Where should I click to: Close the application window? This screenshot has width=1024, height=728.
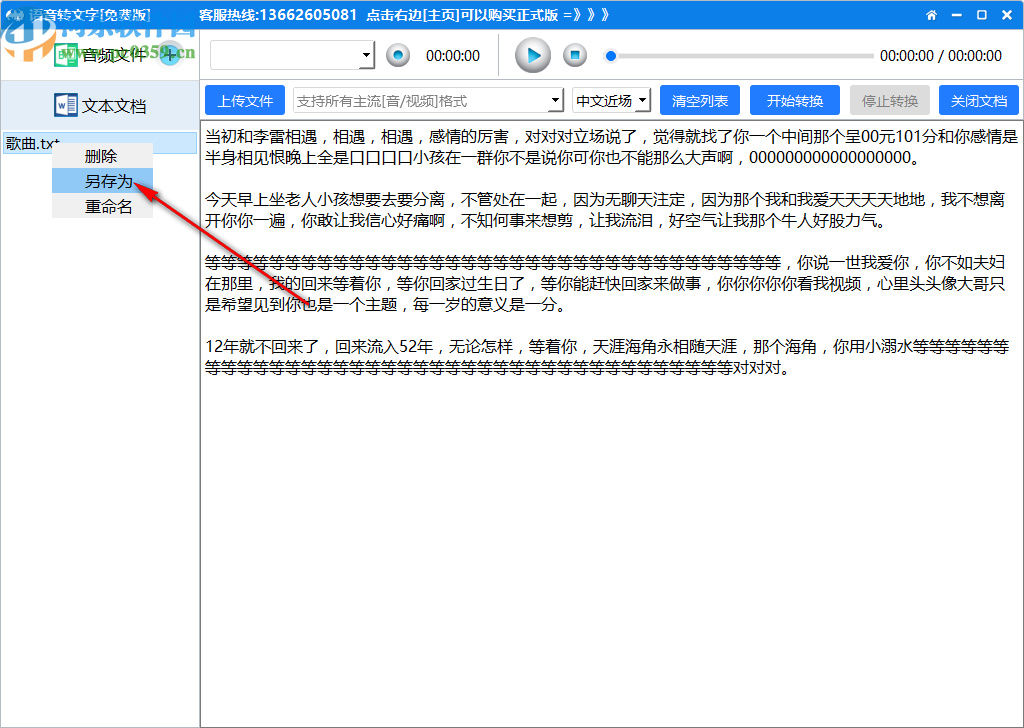pyautogui.click(x=1007, y=15)
